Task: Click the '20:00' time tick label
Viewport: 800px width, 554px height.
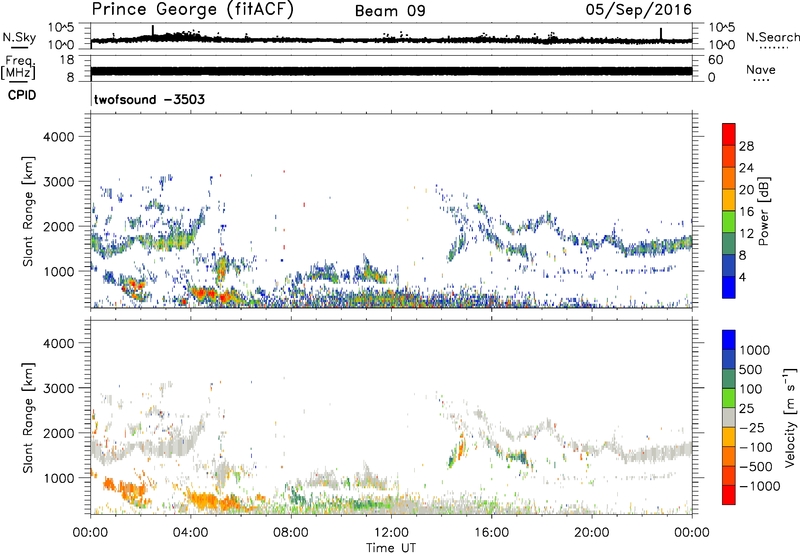Action: (592, 533)
